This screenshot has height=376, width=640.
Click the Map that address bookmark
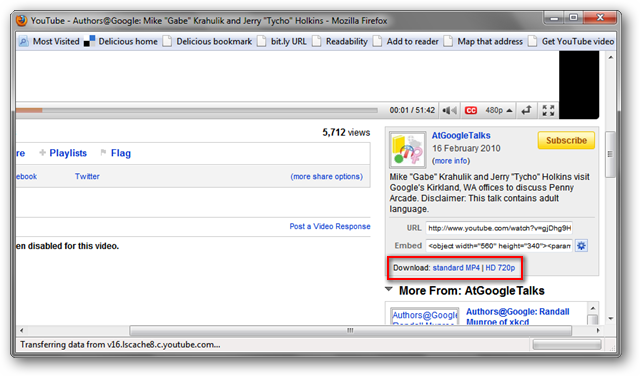coord(484,41)
